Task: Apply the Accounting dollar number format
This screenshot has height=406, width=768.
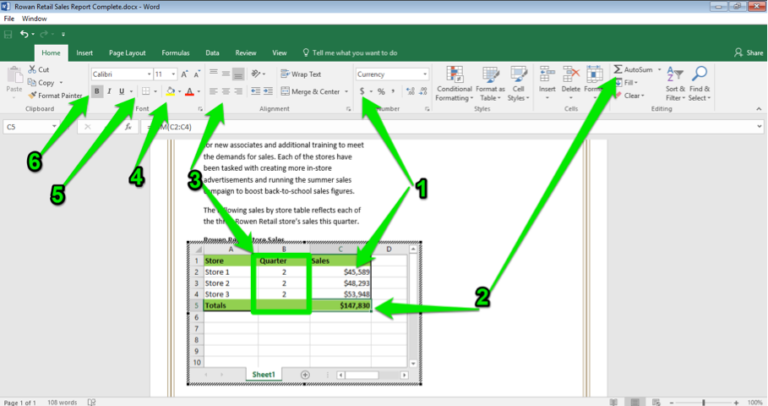Action: coord(362,91)
